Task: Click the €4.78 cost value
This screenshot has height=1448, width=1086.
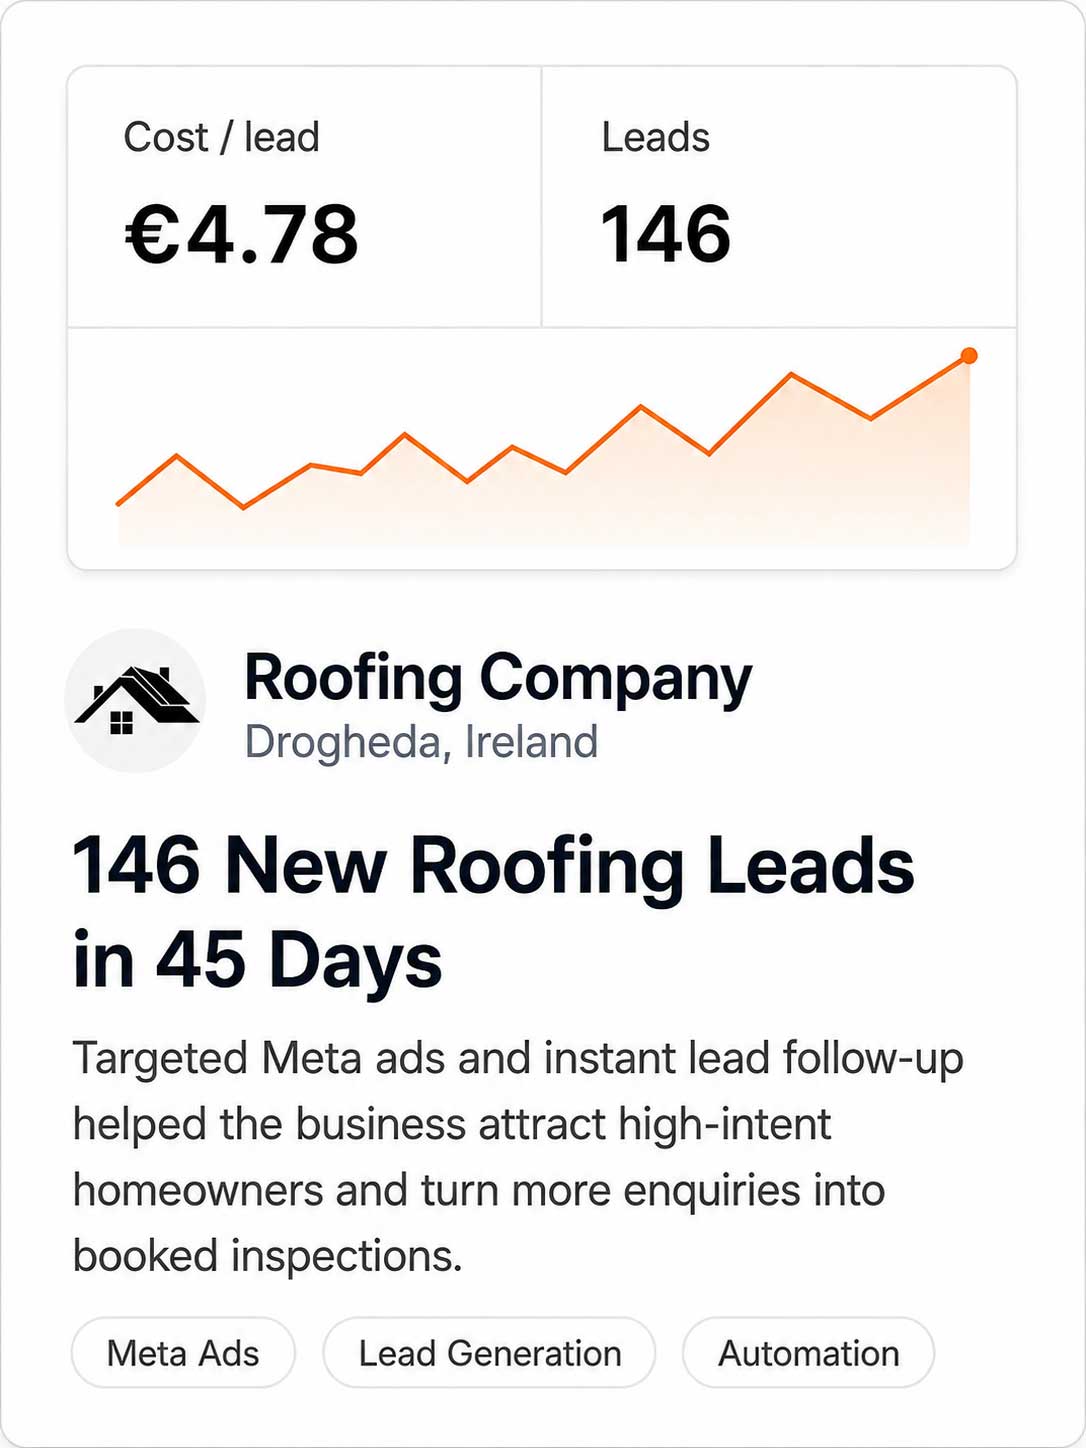Action: coord(241,235)
